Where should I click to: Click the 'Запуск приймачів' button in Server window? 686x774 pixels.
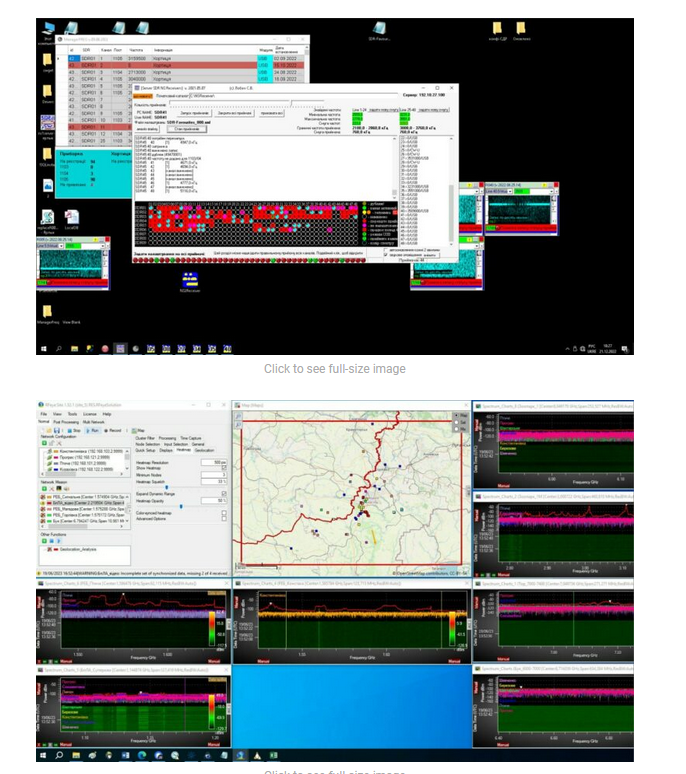(194, 113)
